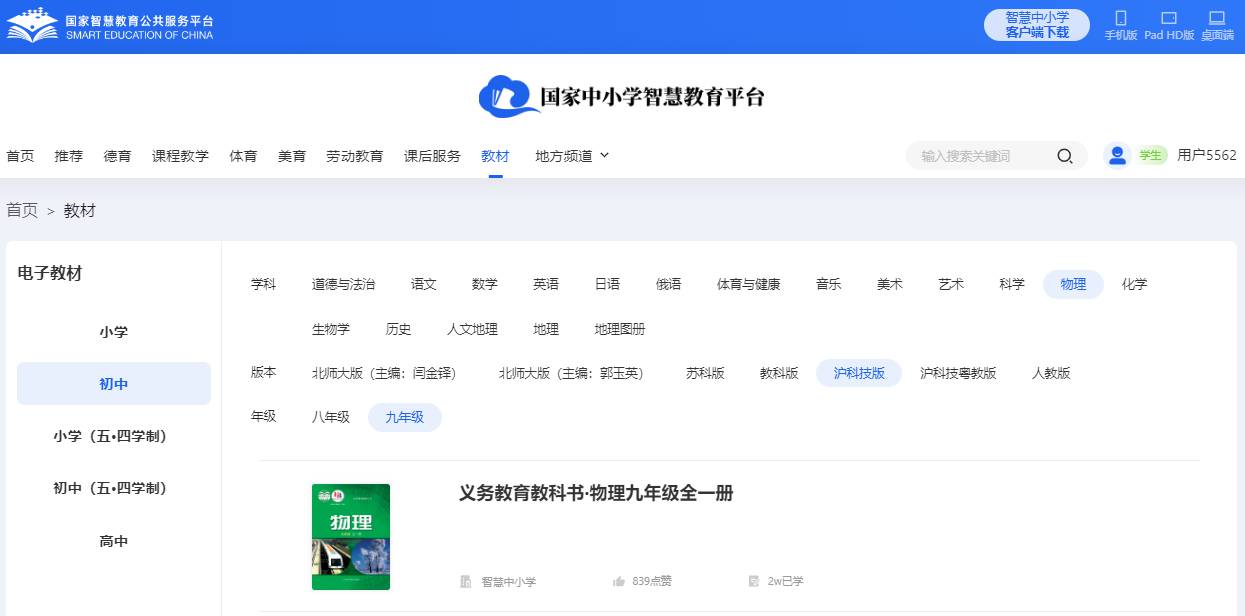This screenshot has height=616, width=1245.
Task: Filter by subject 科学
Action: point(1012,284)
